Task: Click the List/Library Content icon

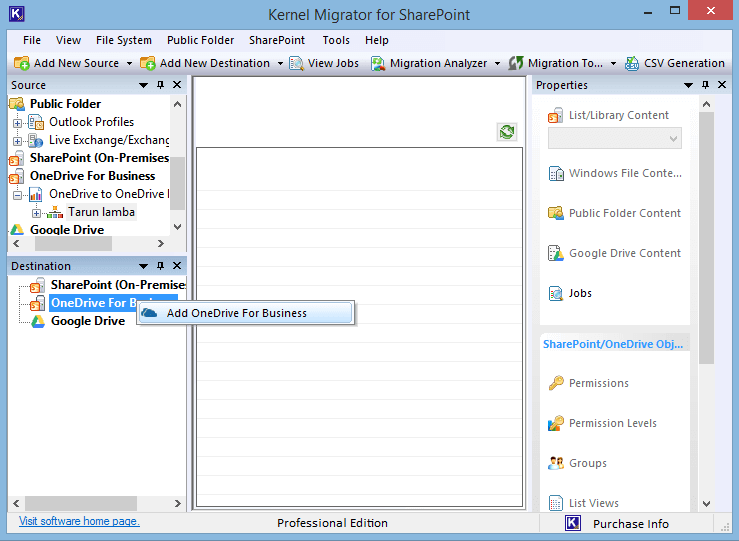Action: coord(556,115)
